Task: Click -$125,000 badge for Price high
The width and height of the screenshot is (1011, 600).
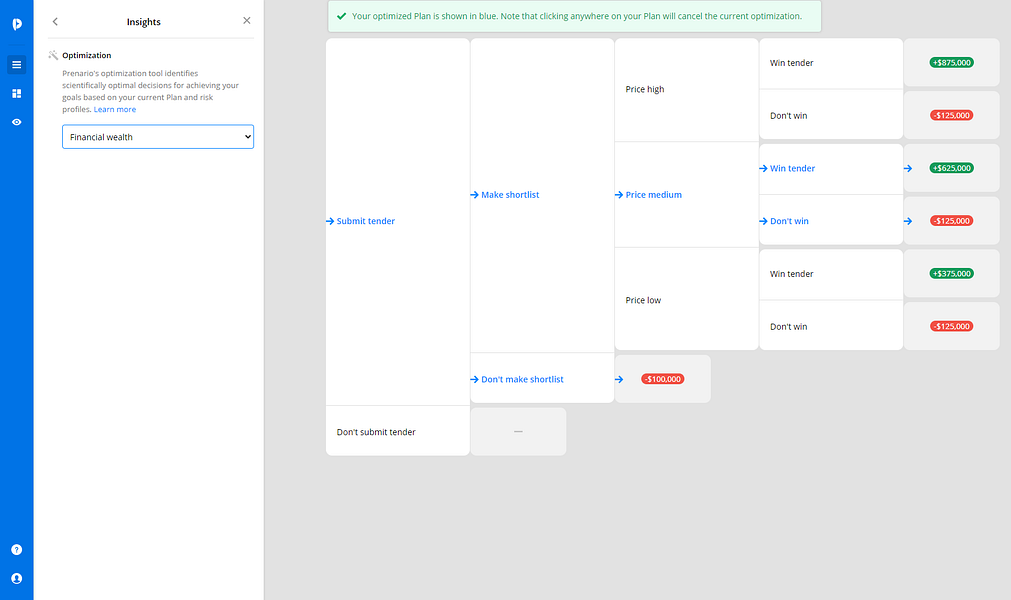Action: [x=952, y=115]
